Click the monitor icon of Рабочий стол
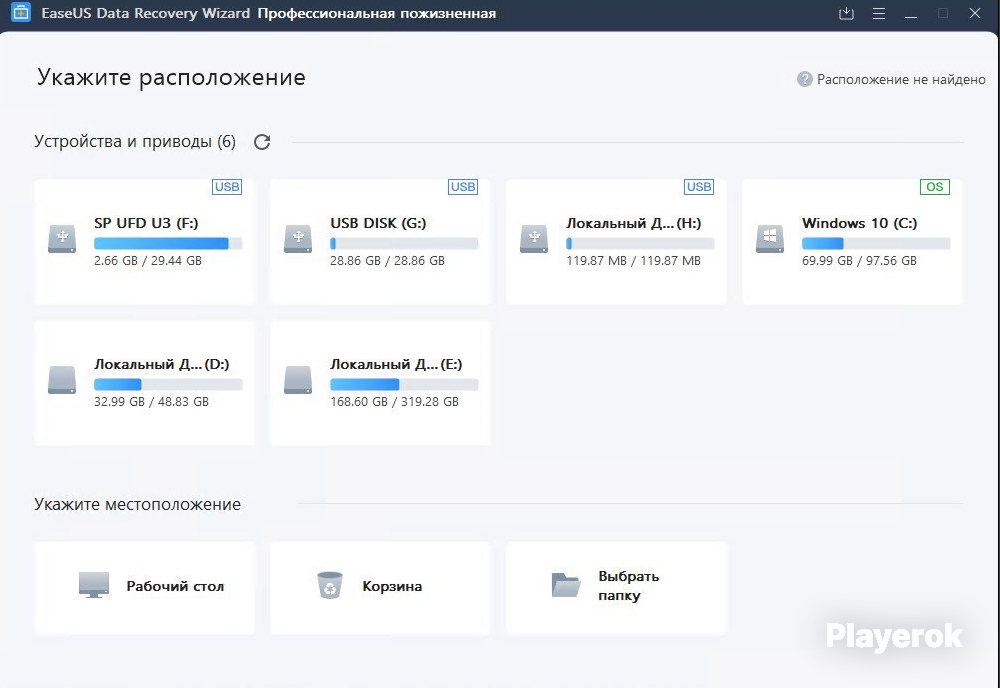The height and width of the screenshot is (688, 1000). (94, 585)
